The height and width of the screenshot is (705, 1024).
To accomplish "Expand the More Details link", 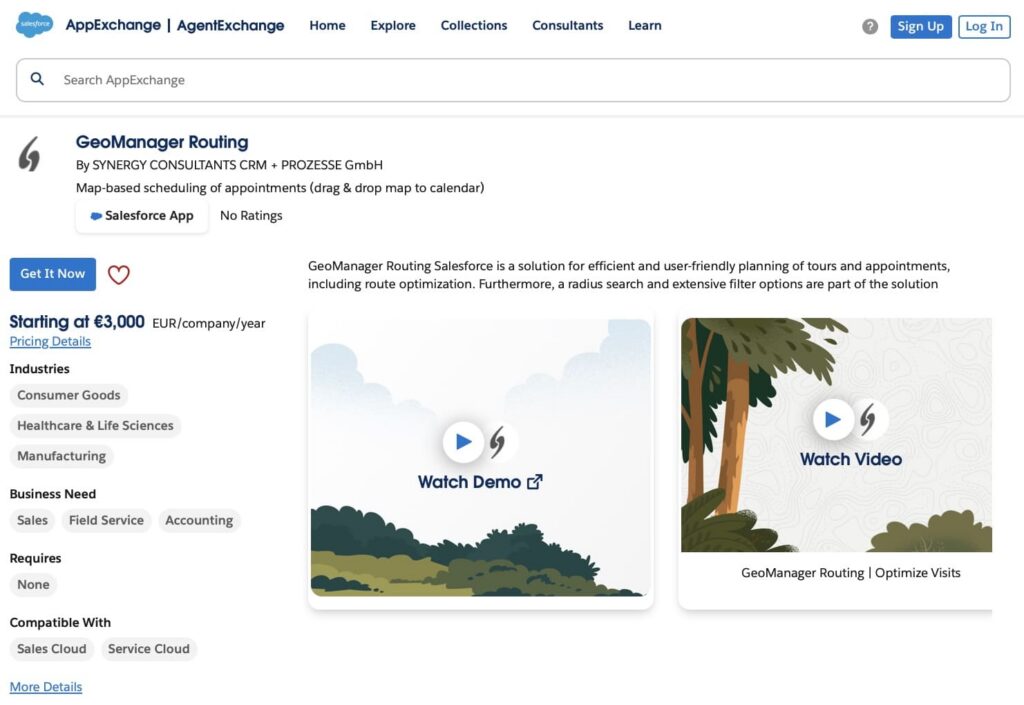I will 46,687.
